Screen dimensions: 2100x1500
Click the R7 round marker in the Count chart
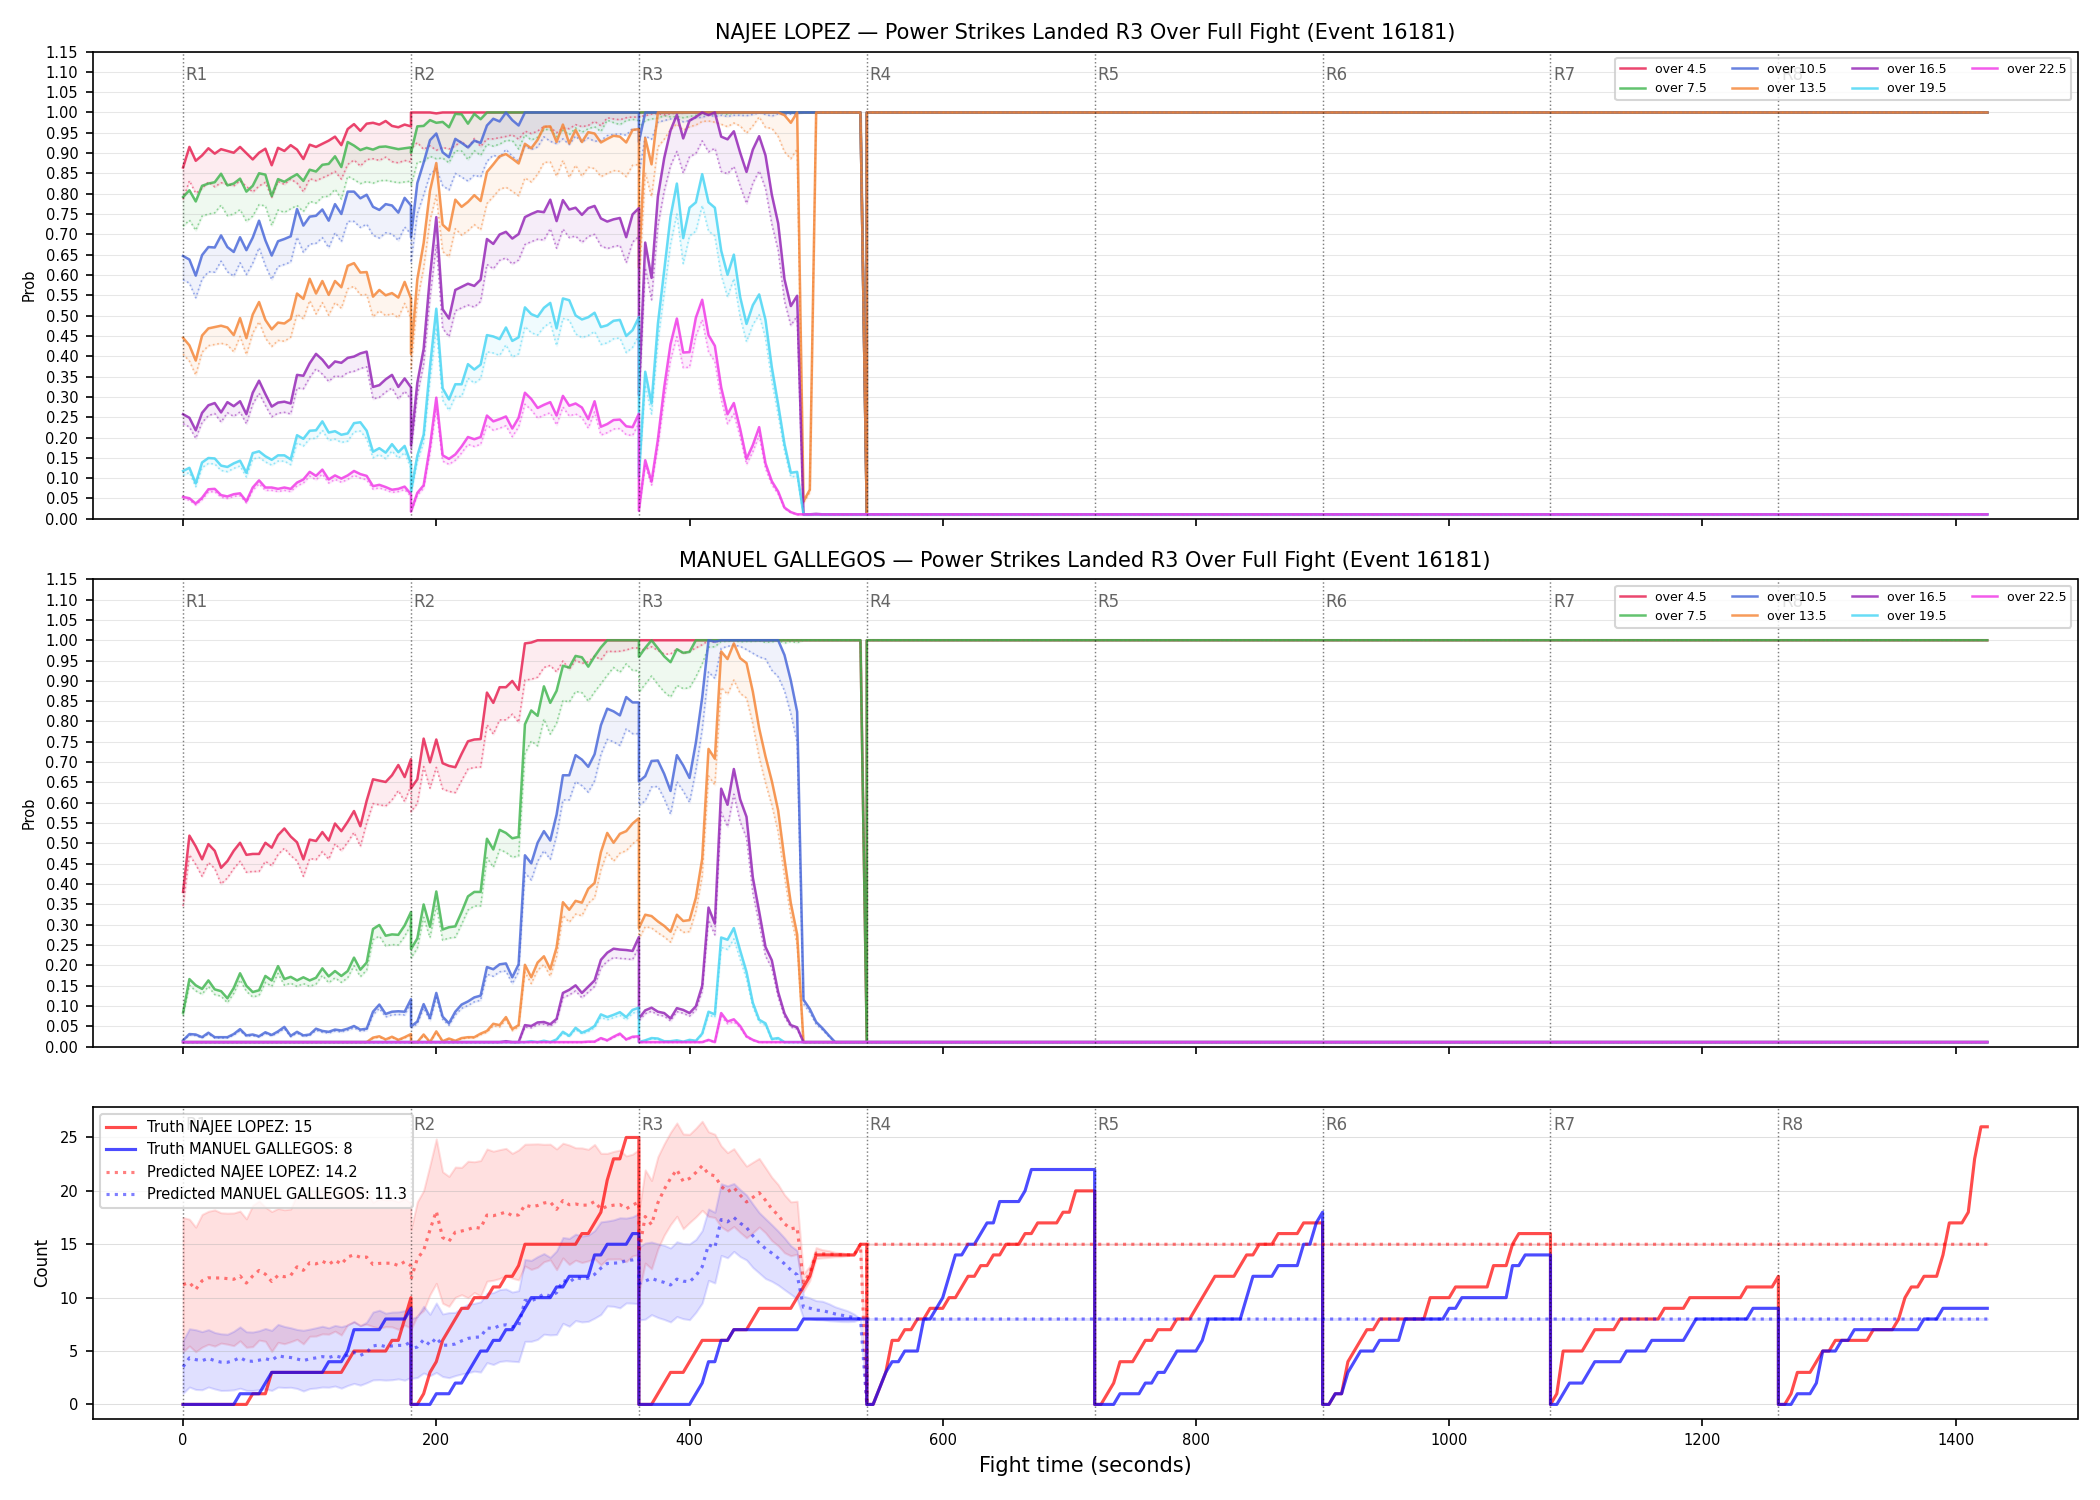click(x=1564, y=1124)
